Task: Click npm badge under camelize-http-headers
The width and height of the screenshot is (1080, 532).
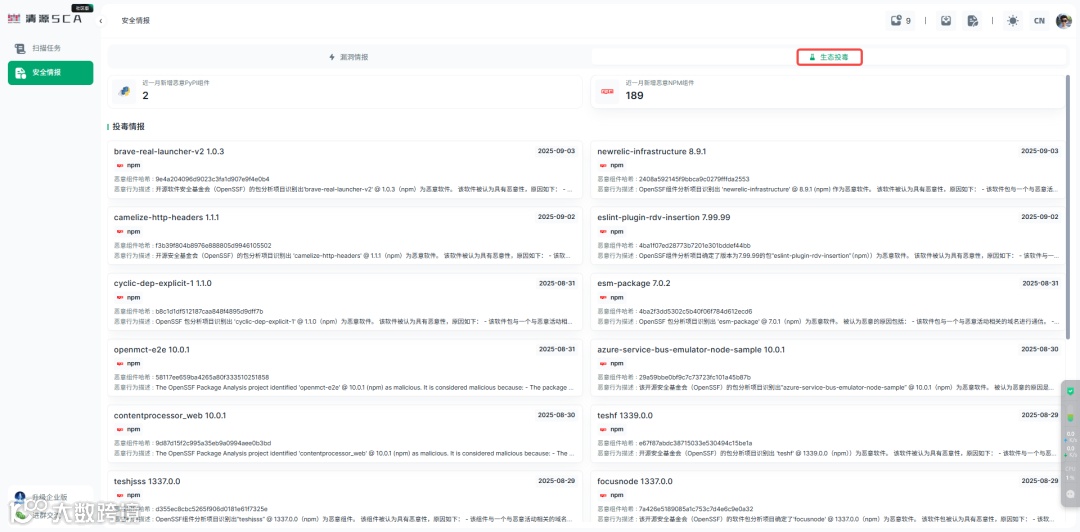Action: (x=128, y=232)
